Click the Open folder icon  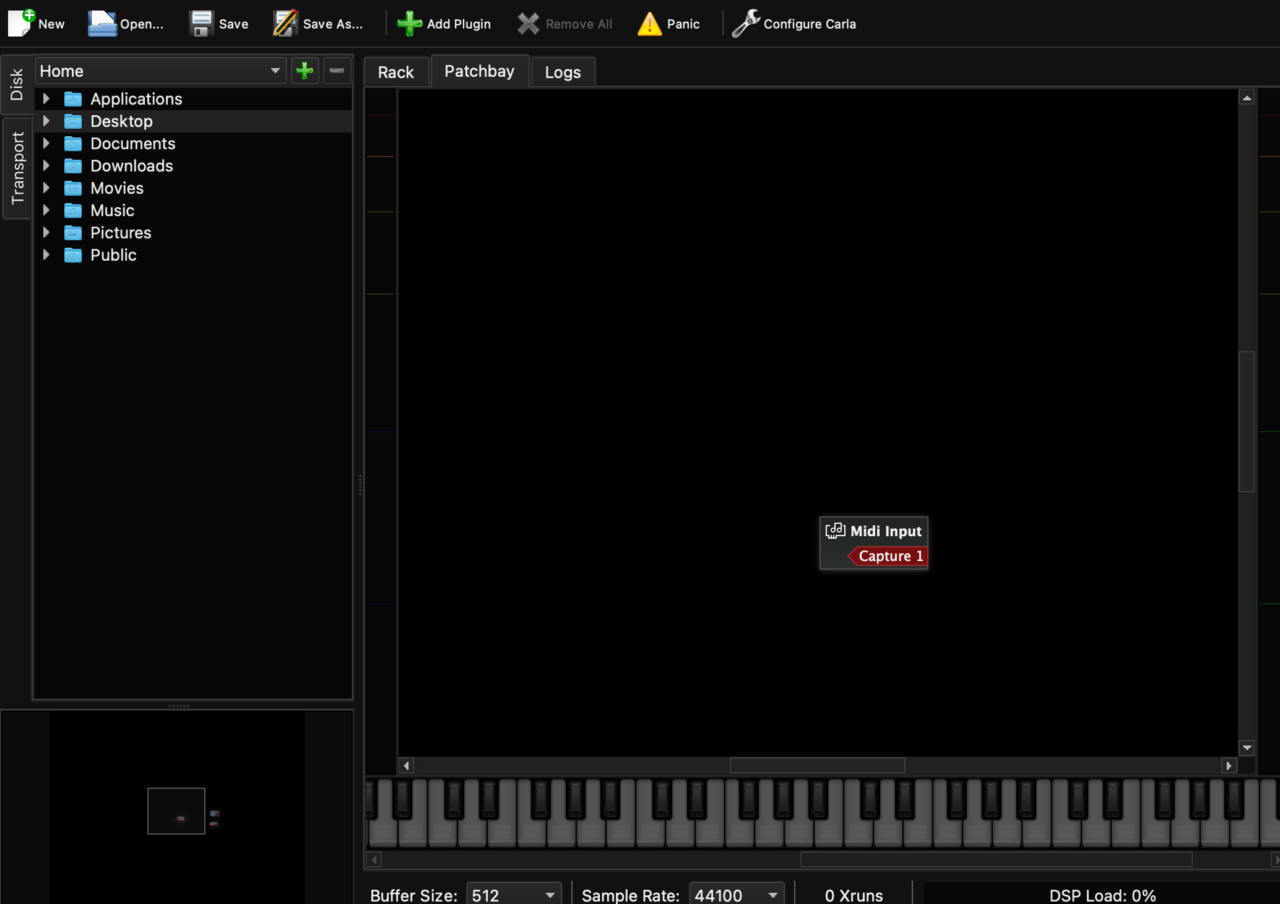102,23
